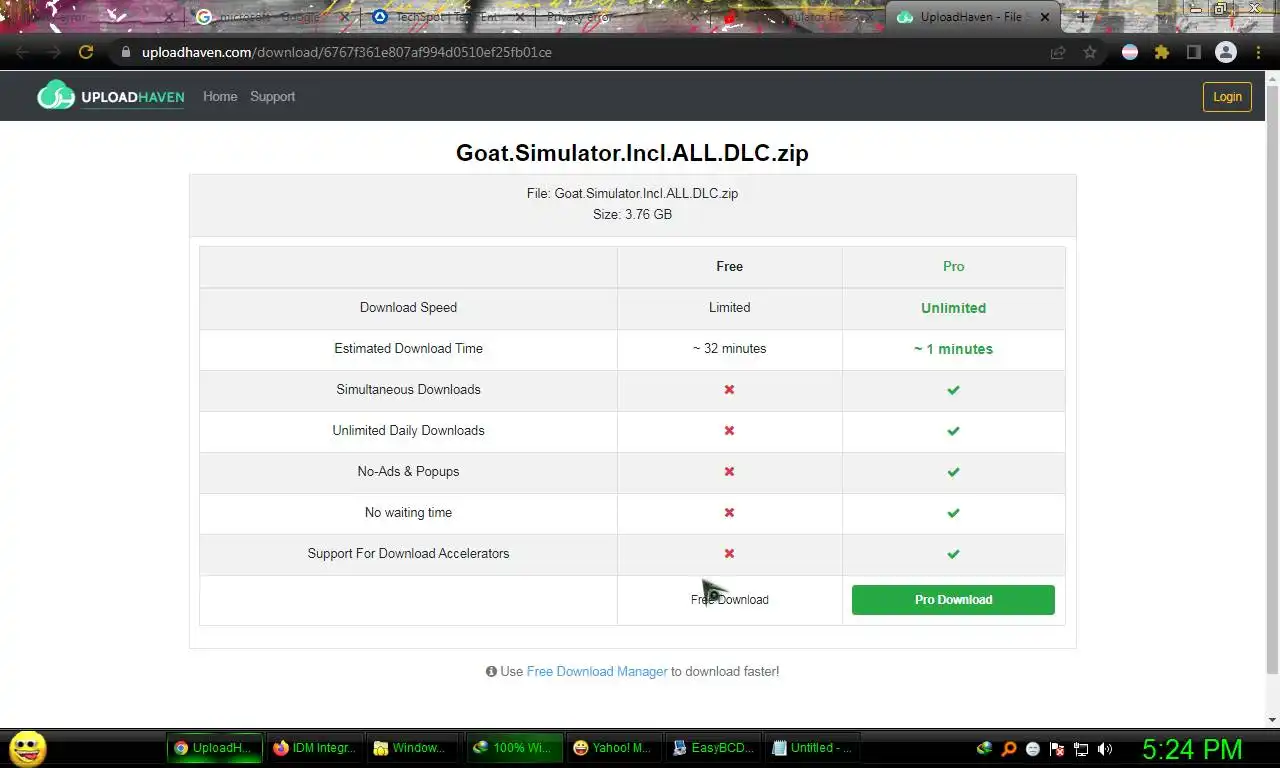
Task: Open the Free Download Manager link
Action: click(x=597, y=671)
